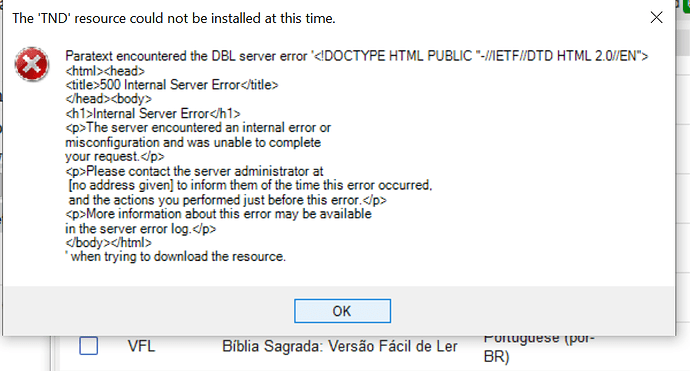Tick the VFL resource checkbox
The image size is (690, 371).
tap(88, 346)
